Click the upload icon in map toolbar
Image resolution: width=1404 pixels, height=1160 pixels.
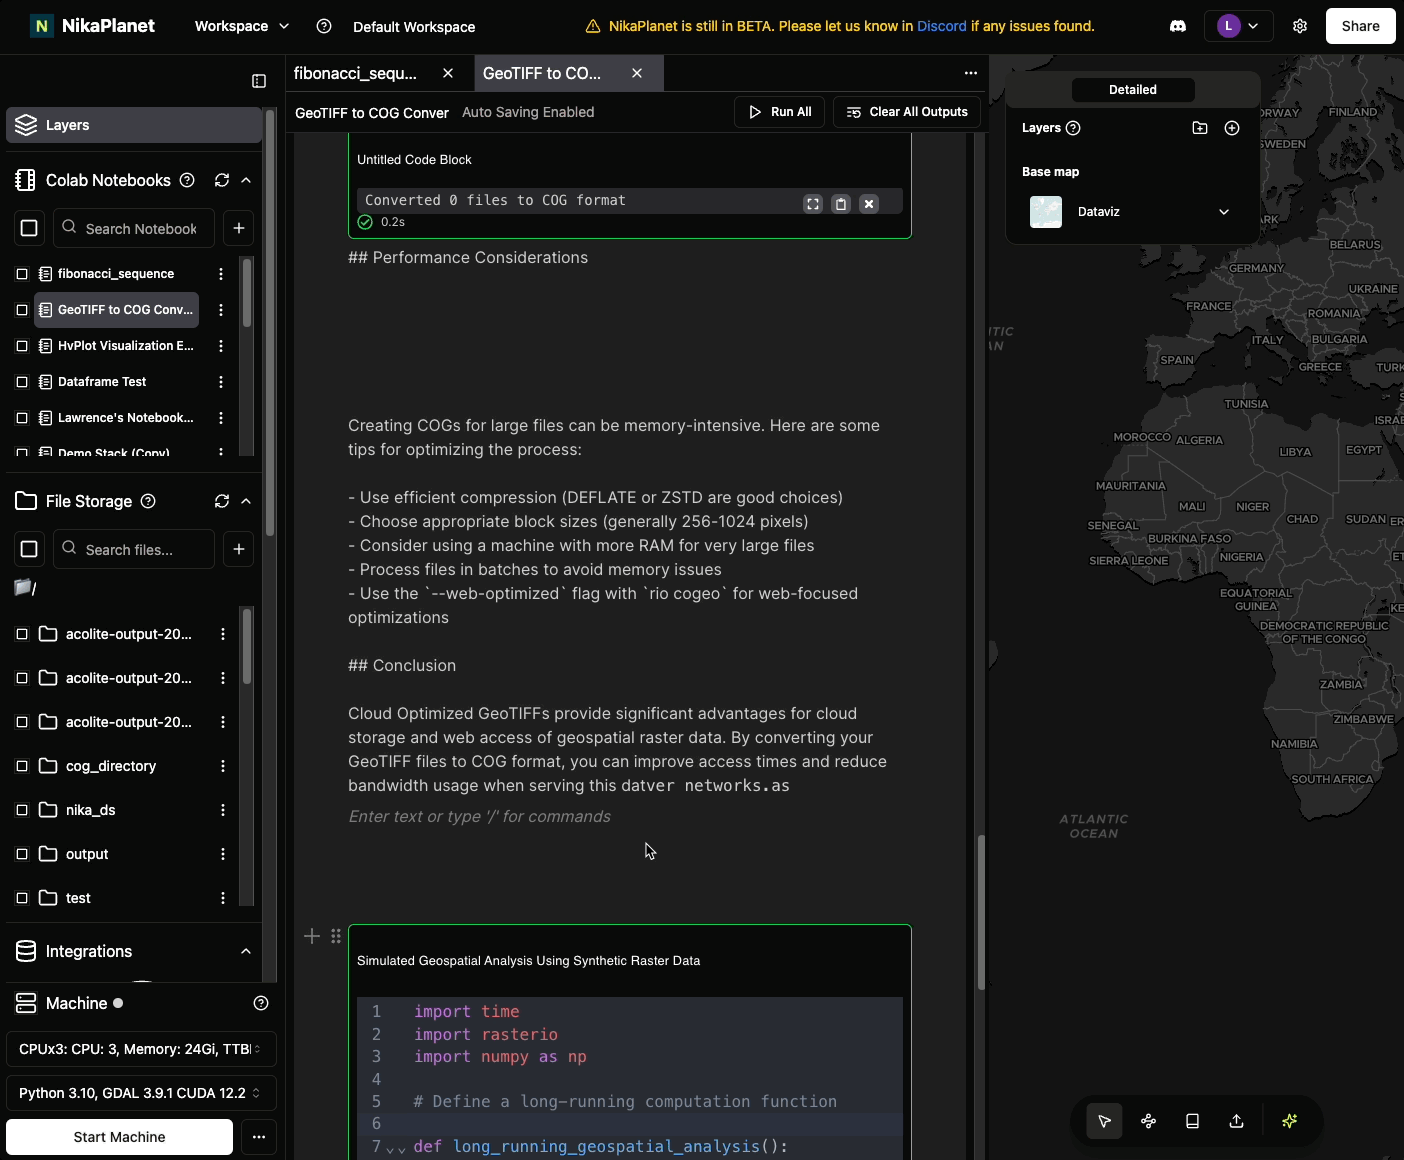pos(1236,1121)
